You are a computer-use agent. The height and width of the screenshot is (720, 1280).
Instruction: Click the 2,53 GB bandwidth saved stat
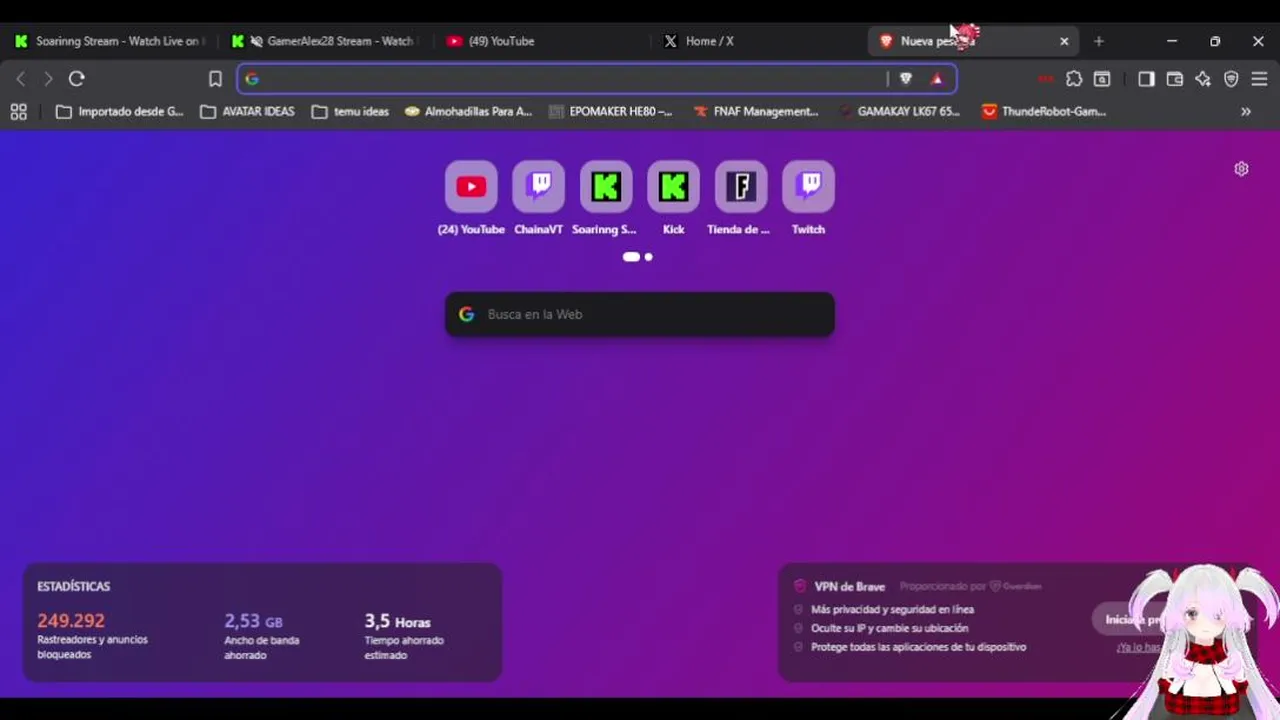[x=253, y=621]
